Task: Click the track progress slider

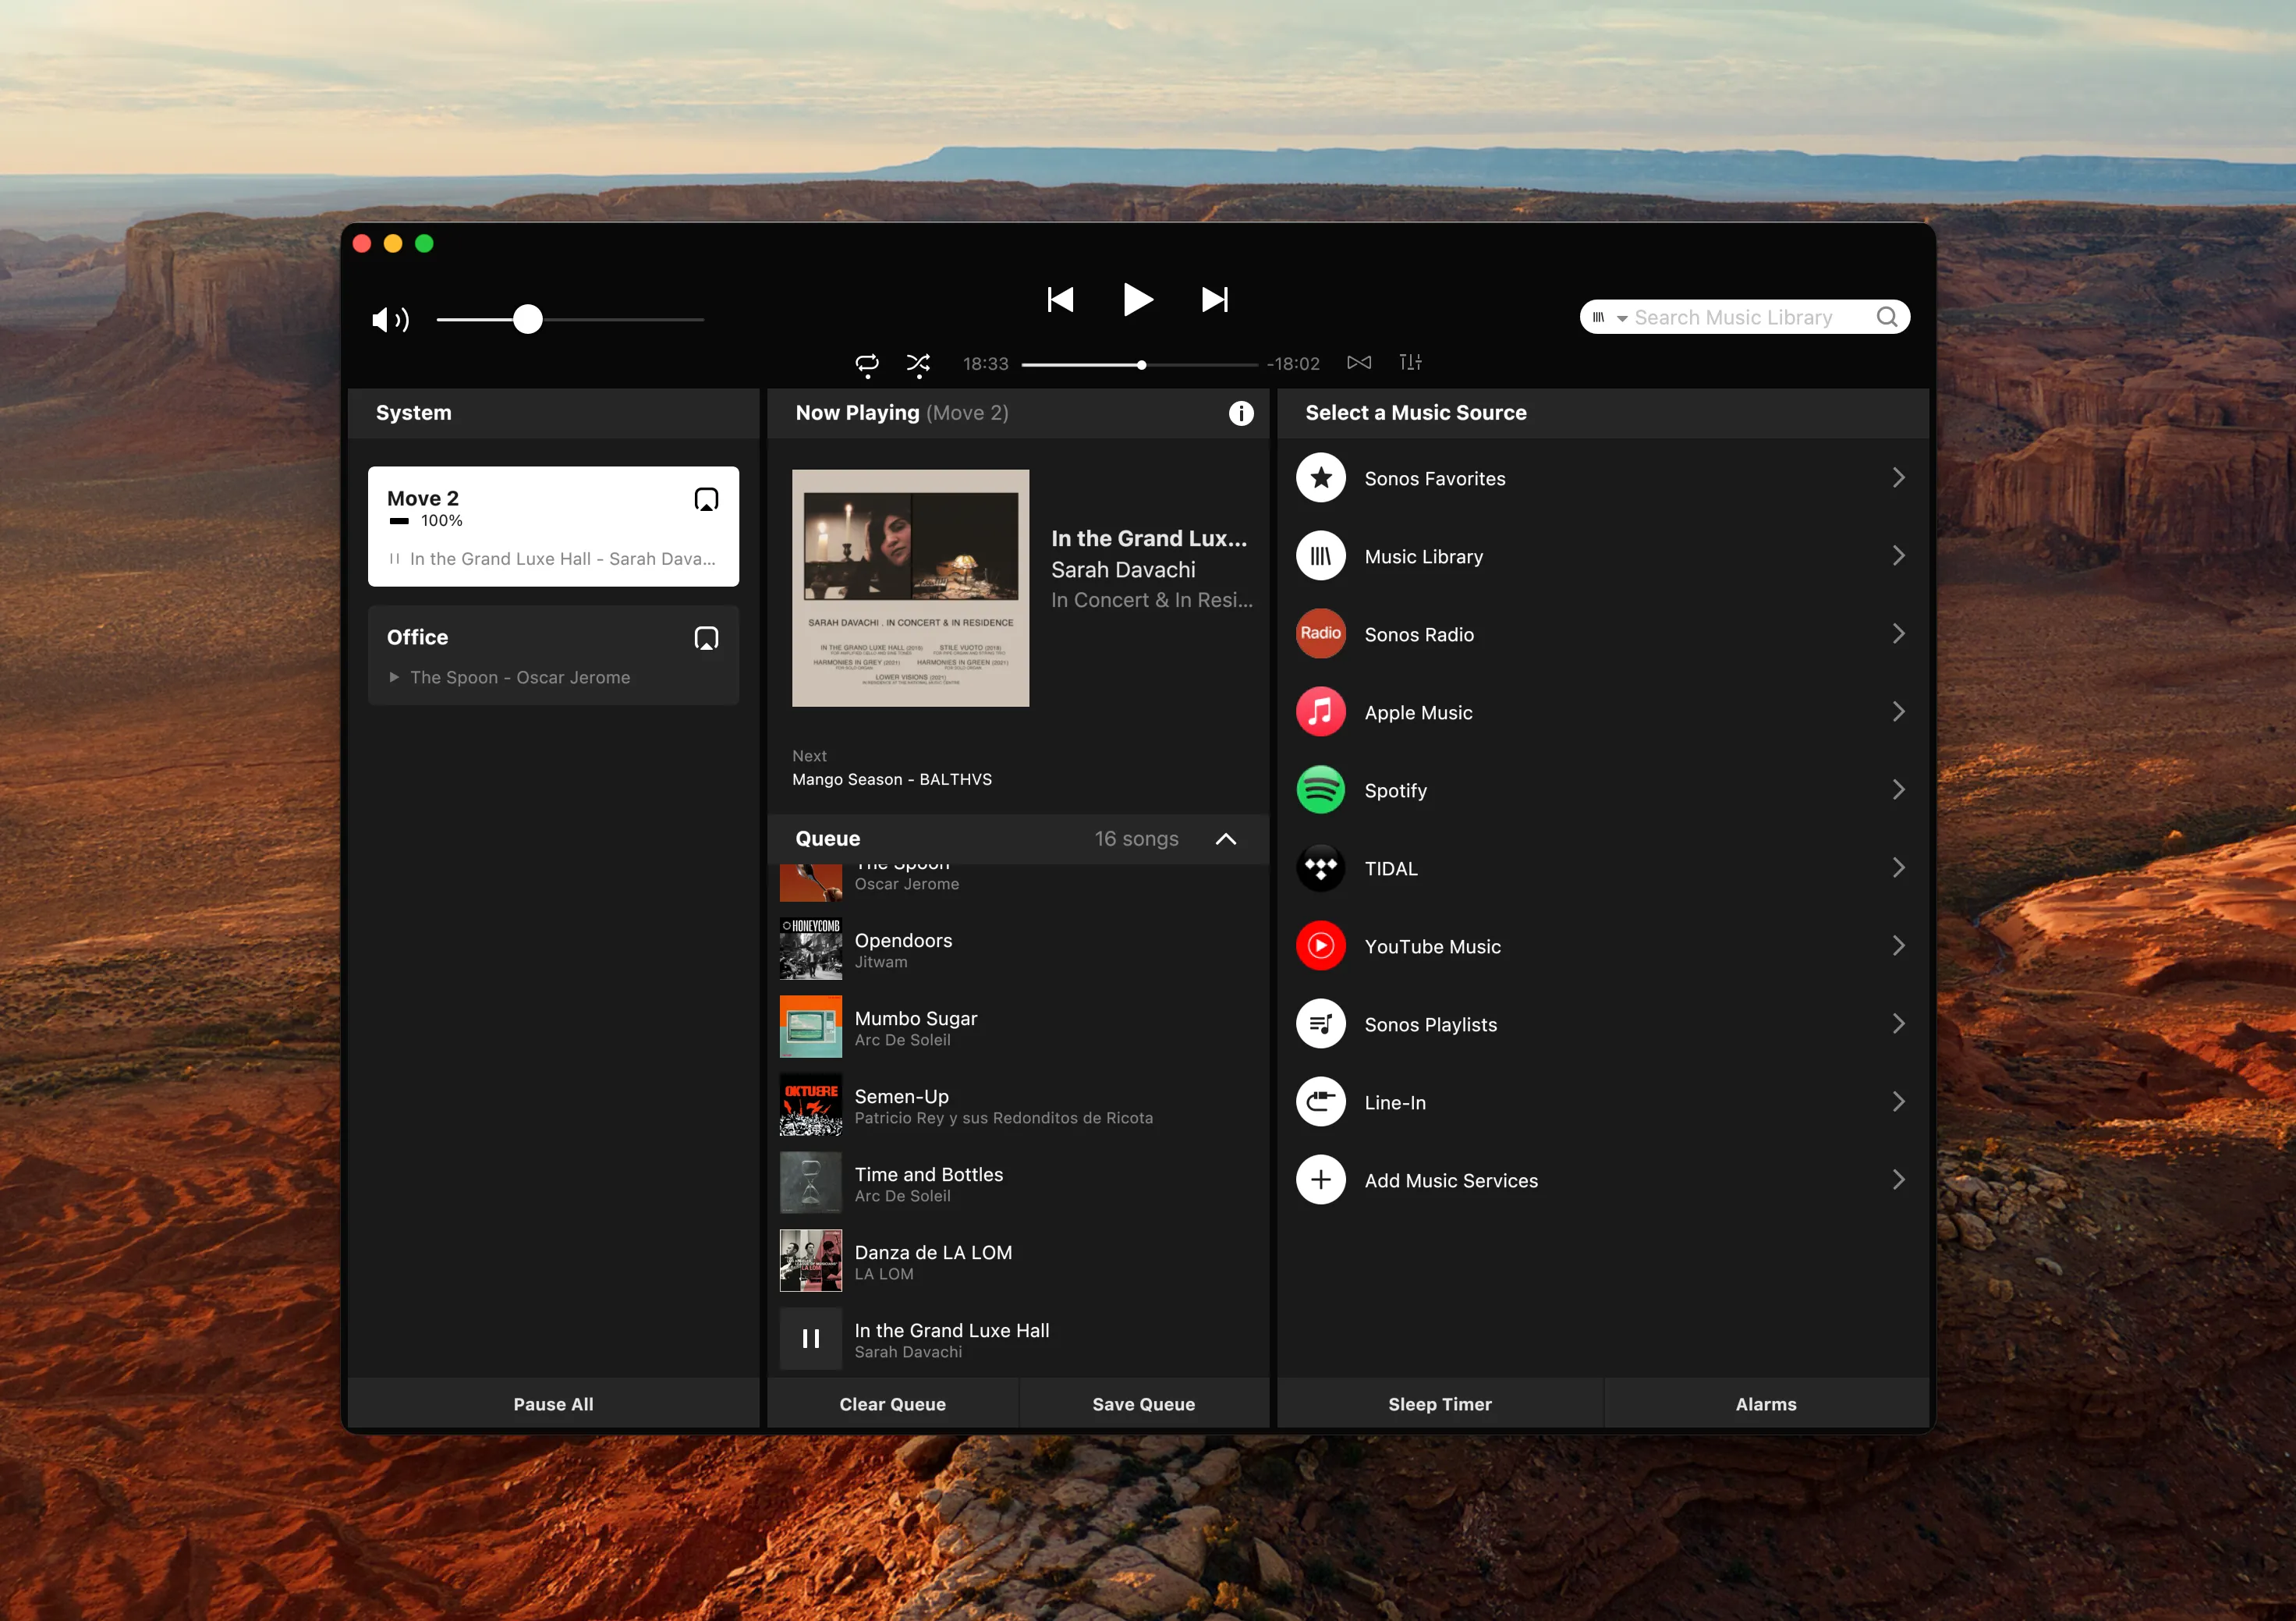Action: pos(1140,365)
